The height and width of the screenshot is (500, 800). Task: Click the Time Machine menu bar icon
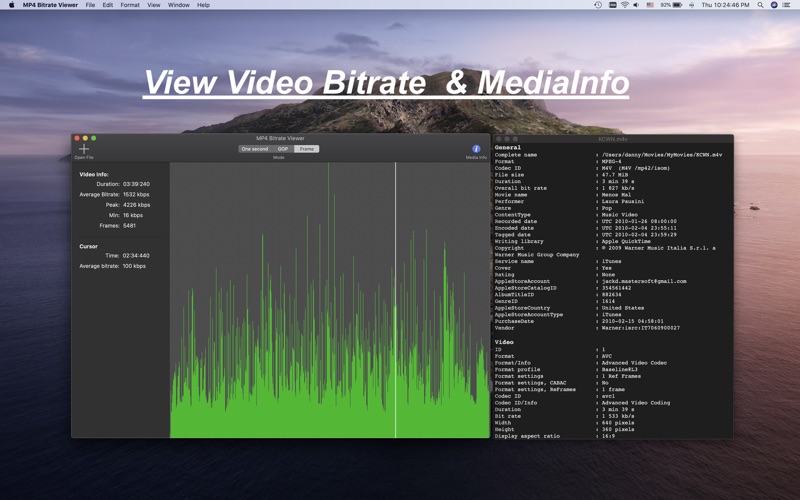coord(598,5)
